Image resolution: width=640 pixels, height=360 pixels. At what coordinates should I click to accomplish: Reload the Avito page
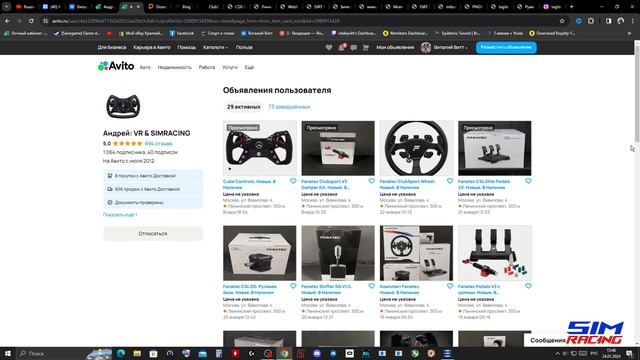click(31, 21)
